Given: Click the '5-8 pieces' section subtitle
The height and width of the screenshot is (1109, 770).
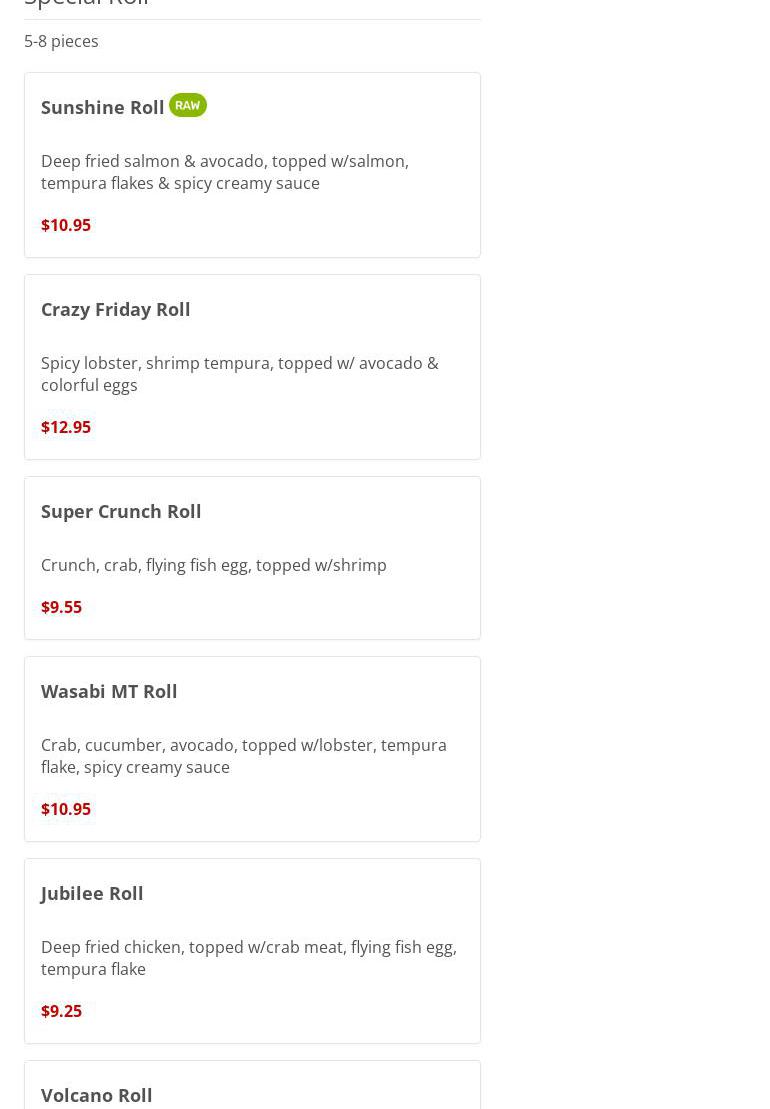Looking at the screenshot, I should point(62,42).
